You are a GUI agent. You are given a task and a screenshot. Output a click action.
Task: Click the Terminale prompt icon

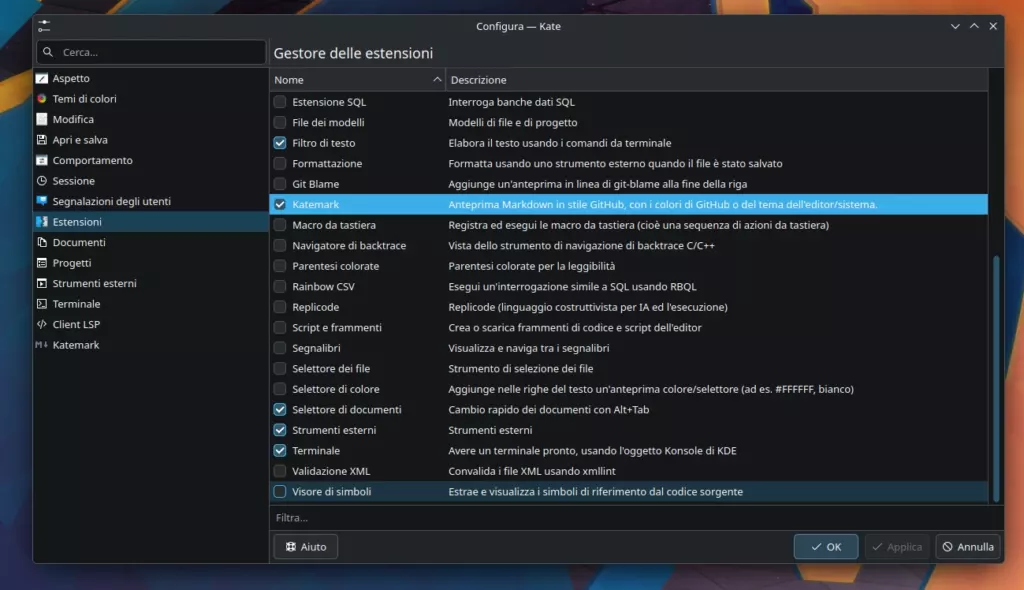click(x=42, y=304)
